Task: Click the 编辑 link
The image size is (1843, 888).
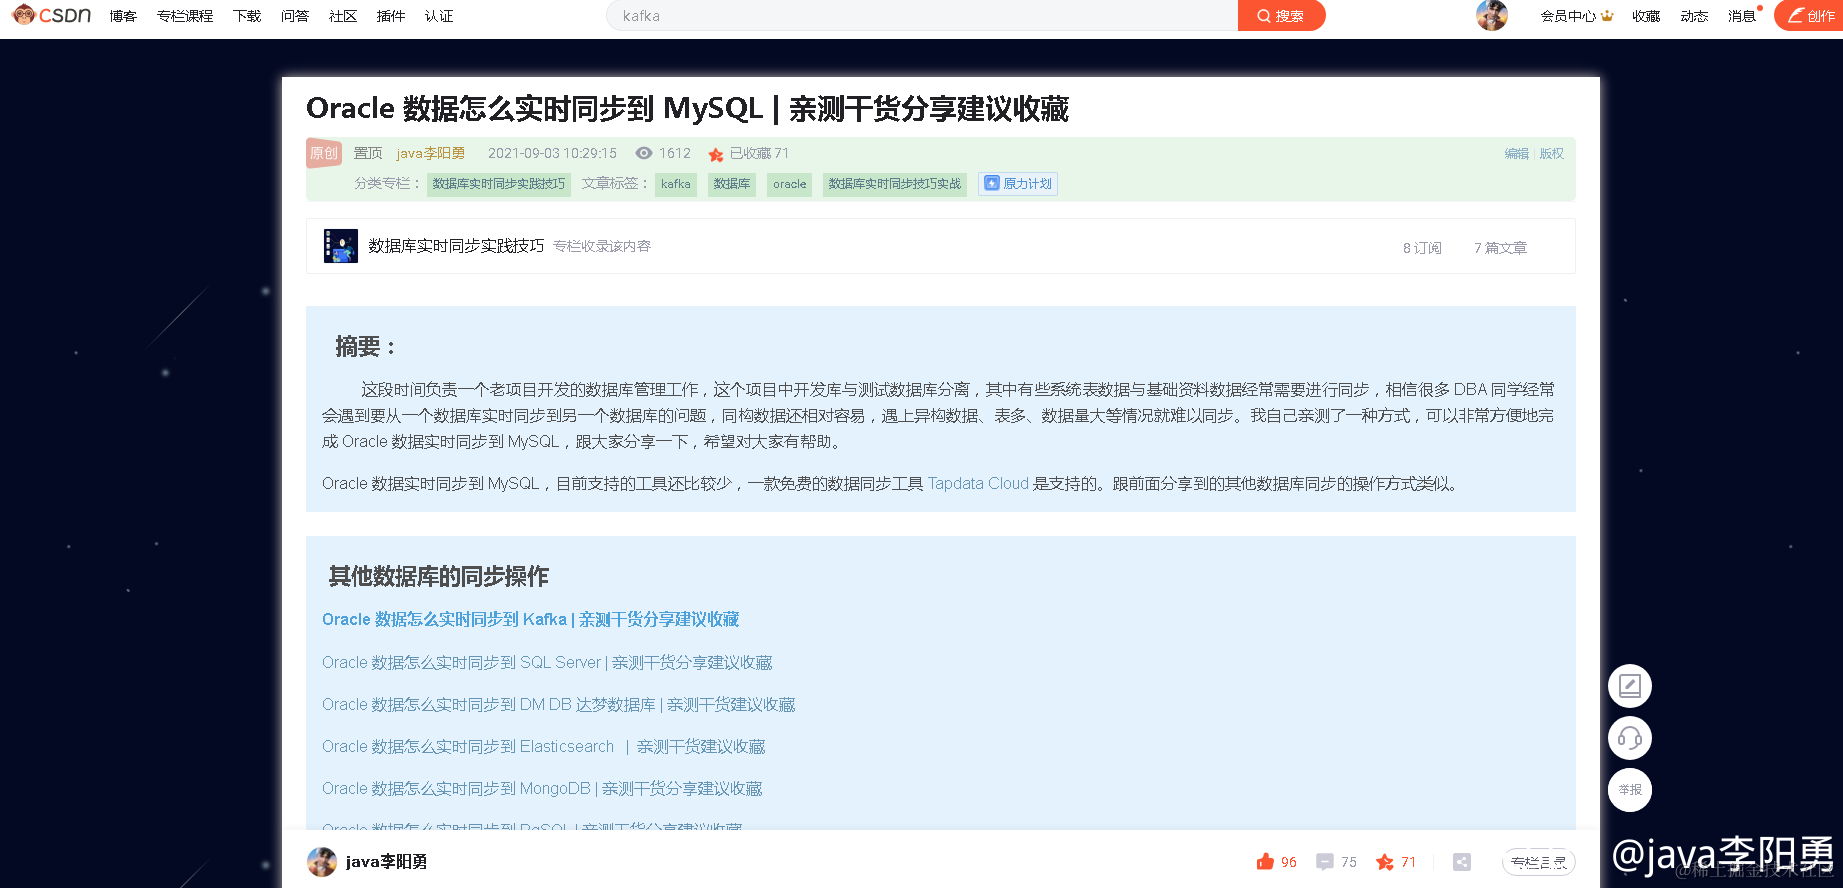Action: (x=1517, y=153)
